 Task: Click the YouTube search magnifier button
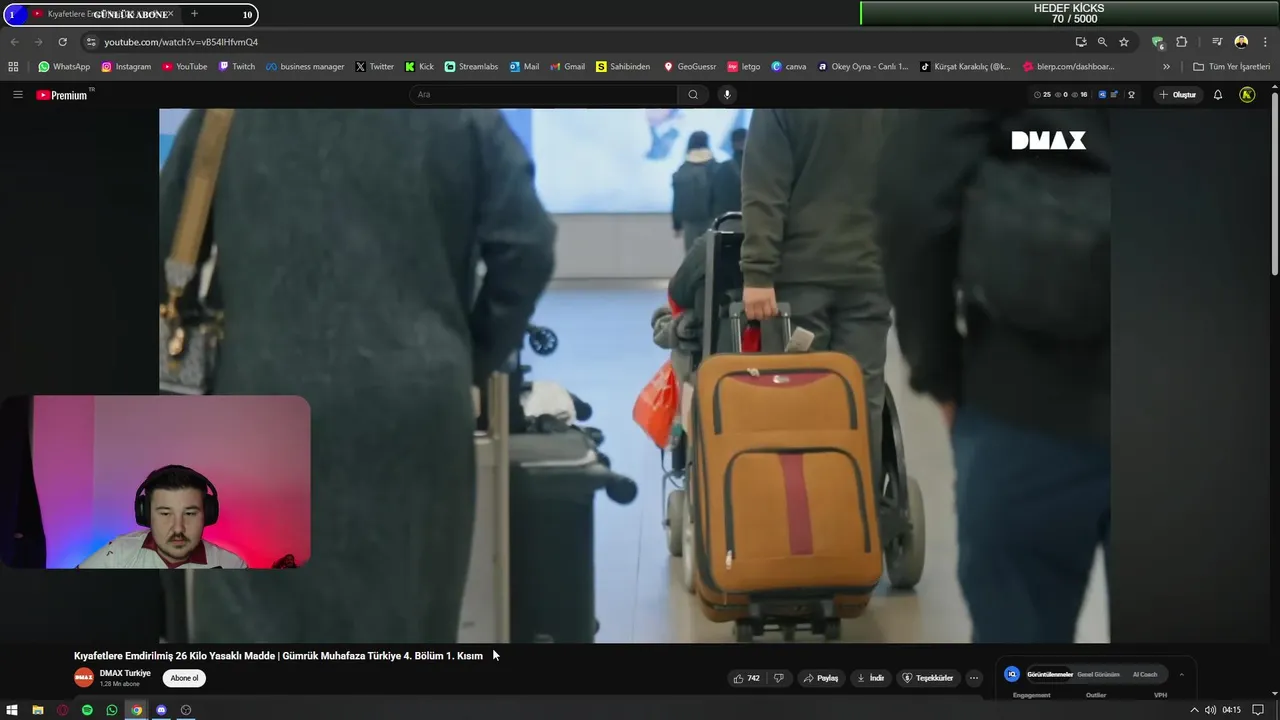point(693,95)
